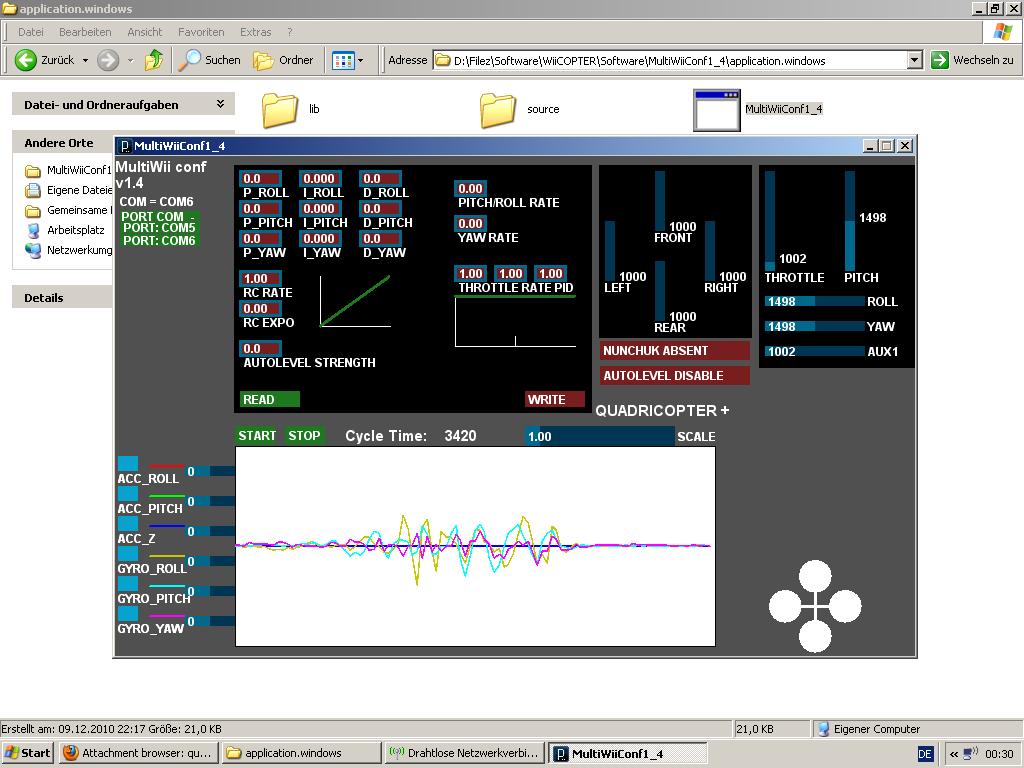Image resolution: width=1024 pixels, height=768 pixels.
Task: Switch to Attachment browser Firefox taskbar button
Action: [x=138, y=753]
